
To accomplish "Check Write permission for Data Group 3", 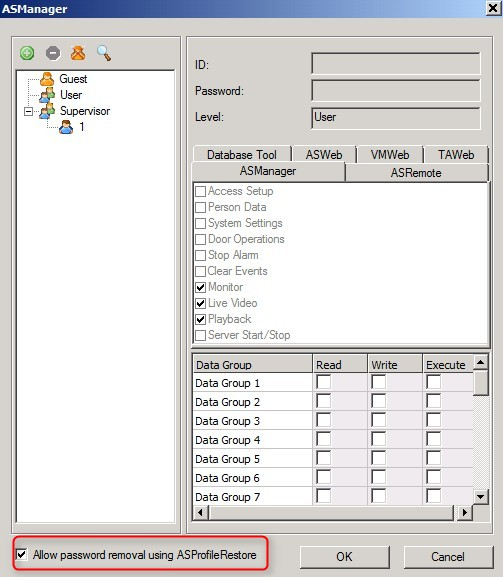I will pyautogui.click(x=378, y=420).
